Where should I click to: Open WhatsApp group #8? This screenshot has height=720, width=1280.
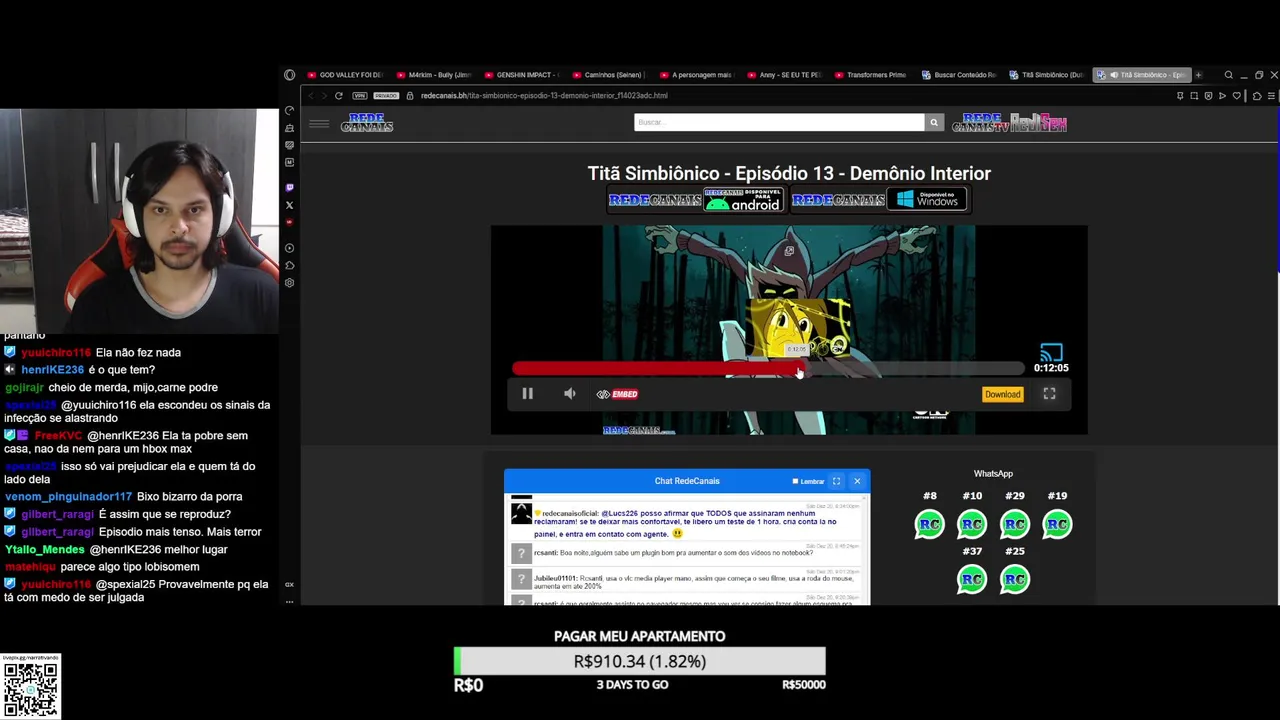tap(929, 524)
